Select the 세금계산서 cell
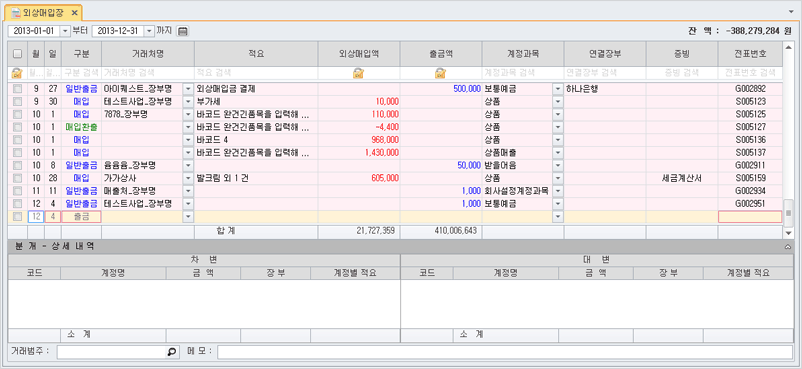 pos(682,178)
